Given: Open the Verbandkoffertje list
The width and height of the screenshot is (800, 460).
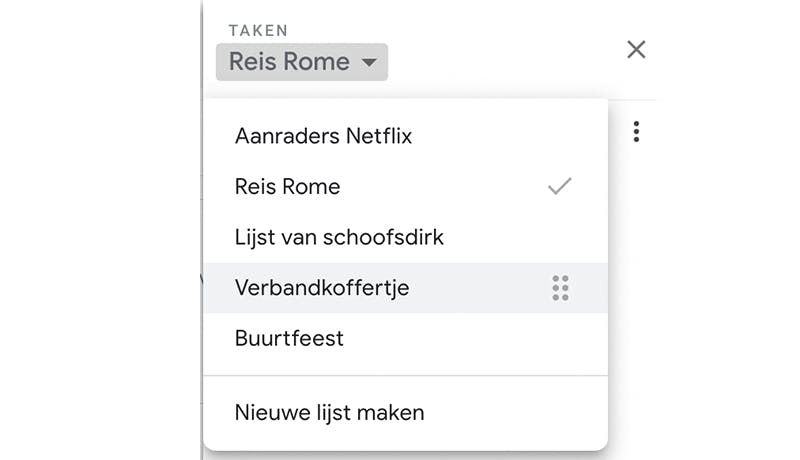Looking at the screenshot, I should (x=322, y=288).
